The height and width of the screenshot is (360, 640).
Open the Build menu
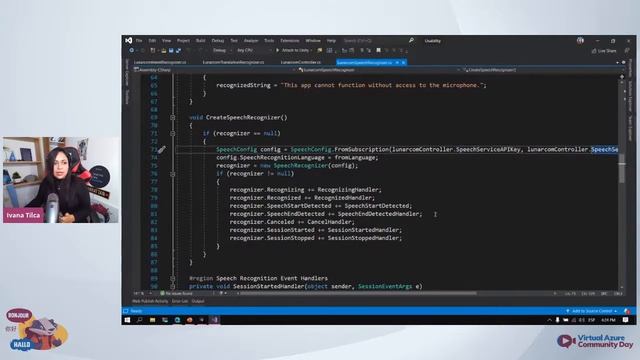(x=200, y=41)
